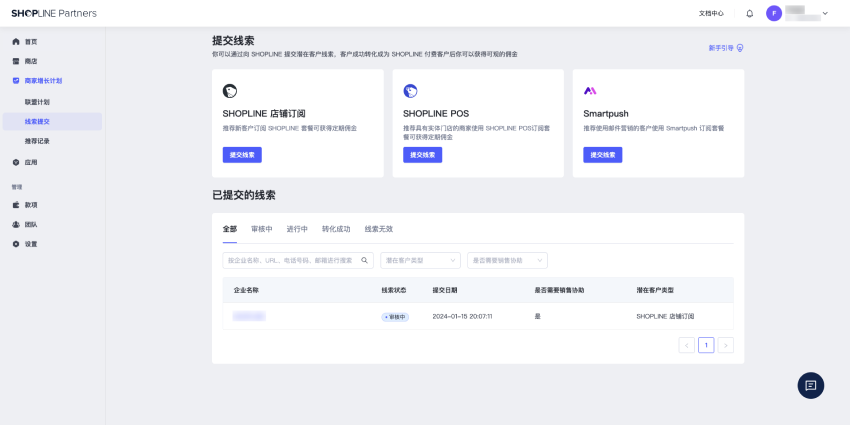850x425 pixels.
Task: Click the 团队 team icon in sidebar
Action: click(x=16, y=224)
